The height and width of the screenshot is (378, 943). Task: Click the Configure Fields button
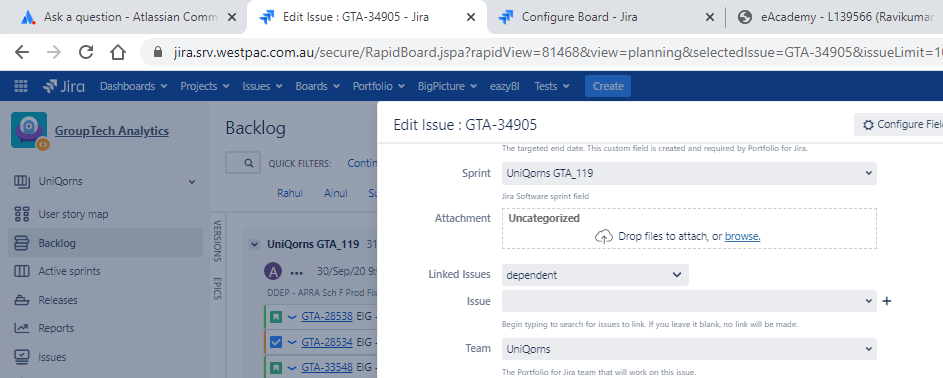899,125
